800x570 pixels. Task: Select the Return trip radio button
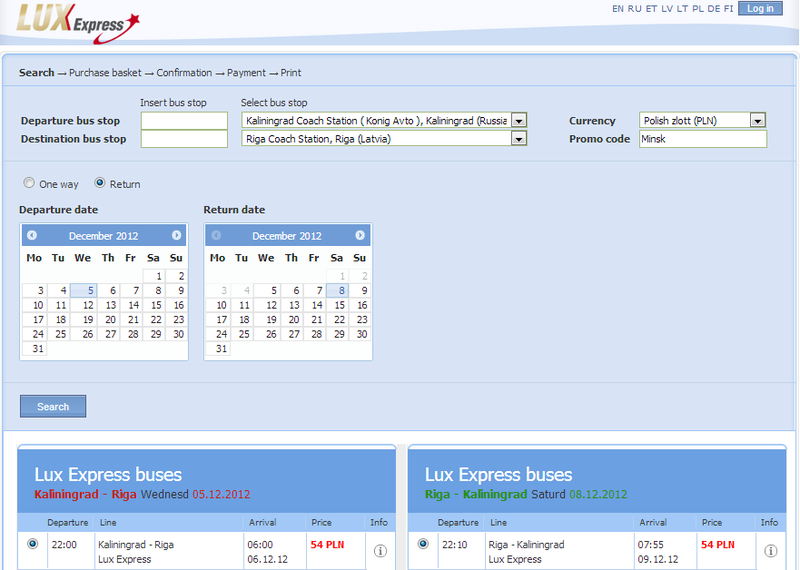pos(100,183)
